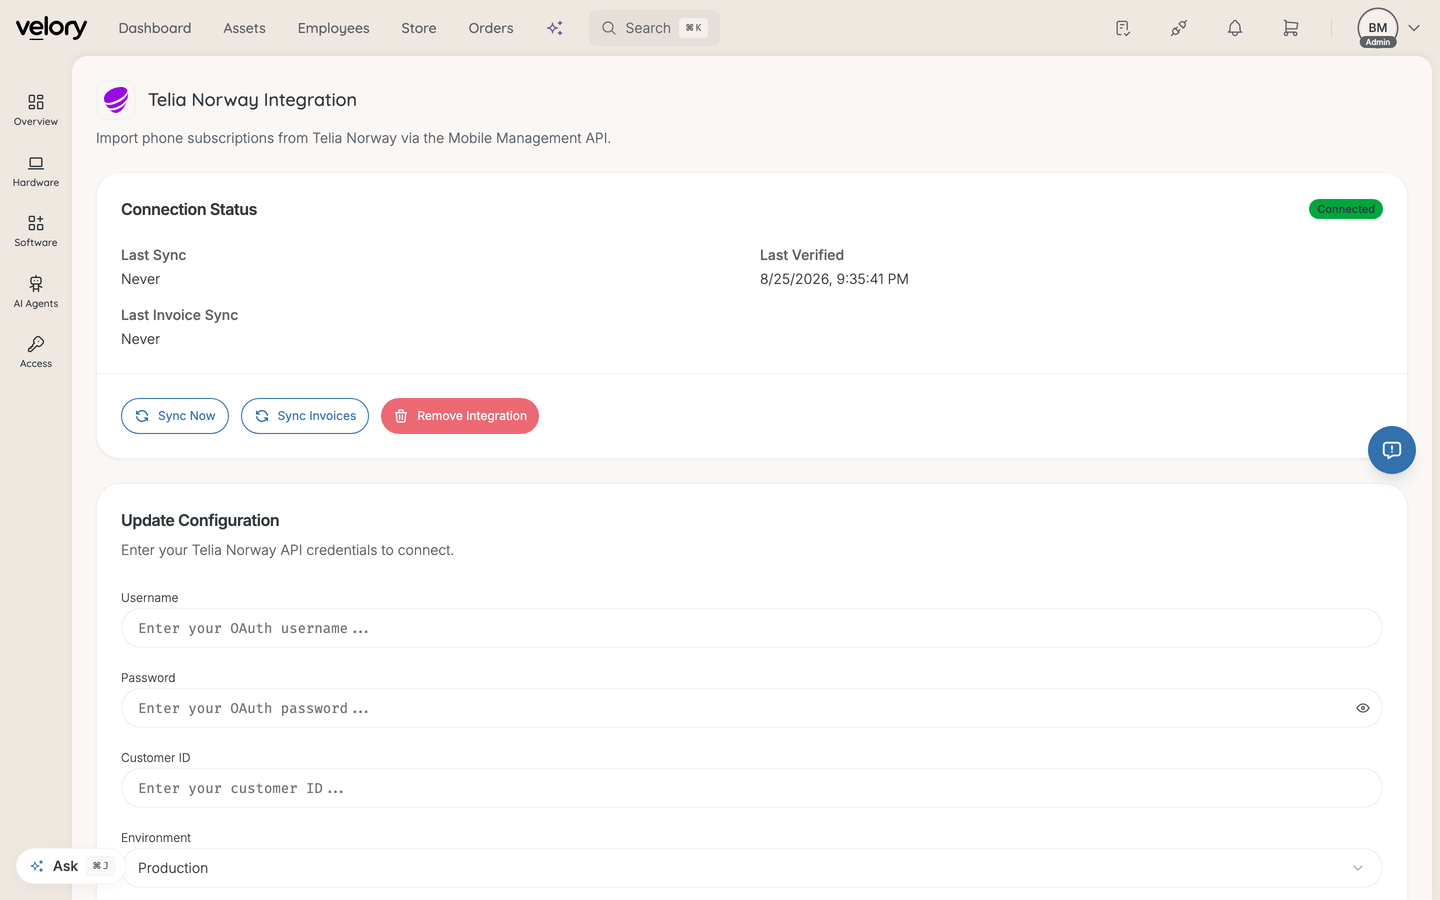The image size is (1440, 900).
Task: Click the Sync Invoices button
Action: [305, 416]
